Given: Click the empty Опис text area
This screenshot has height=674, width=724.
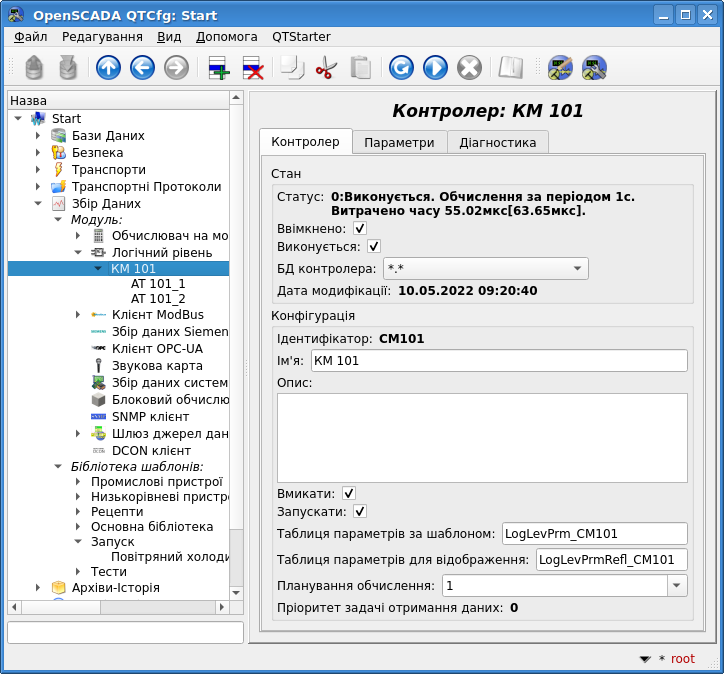Looking at the screenshot, I should [482, 438].
